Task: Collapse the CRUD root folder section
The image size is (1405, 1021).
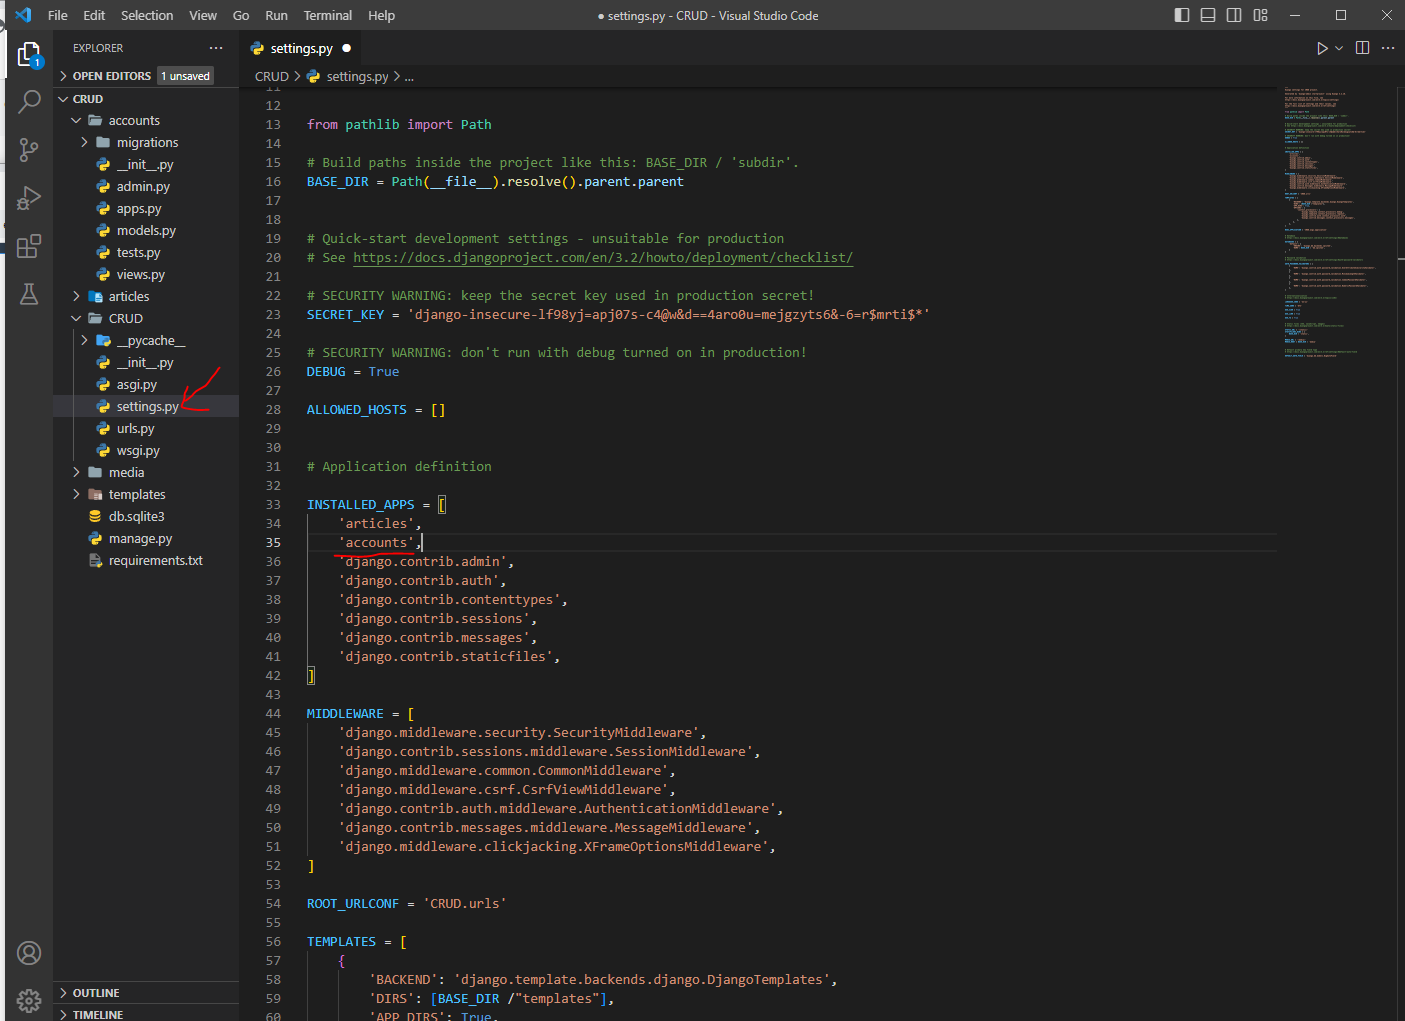Action: (x=146, y=99)
